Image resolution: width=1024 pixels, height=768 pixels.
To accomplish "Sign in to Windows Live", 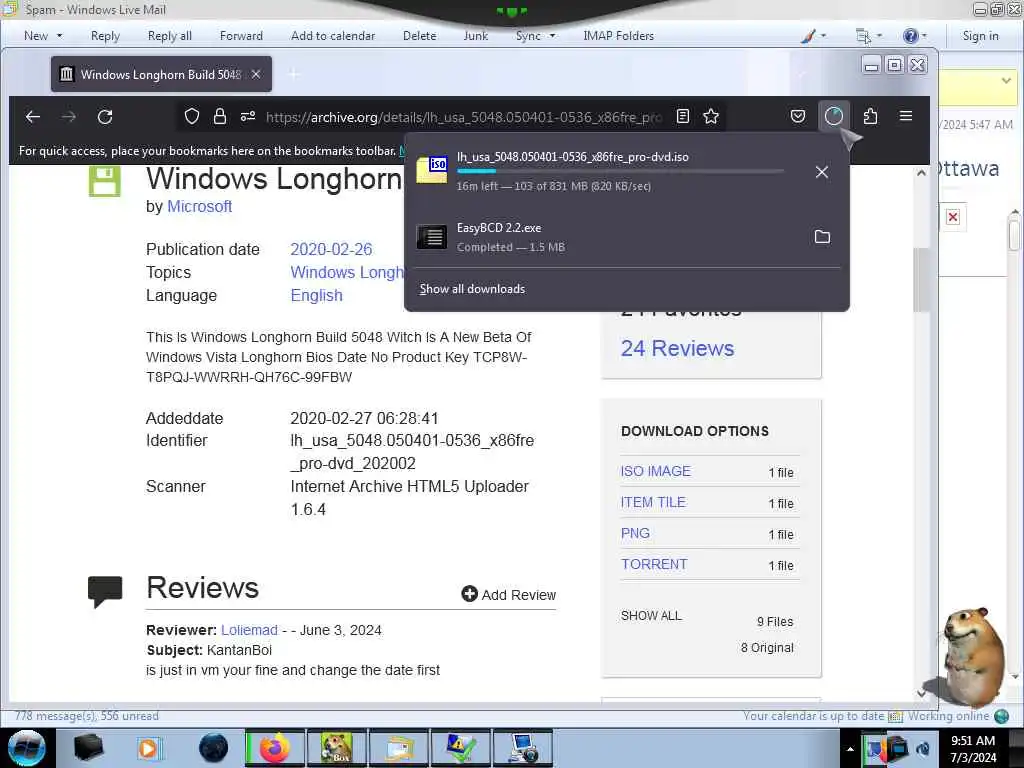I will point(980,36).
